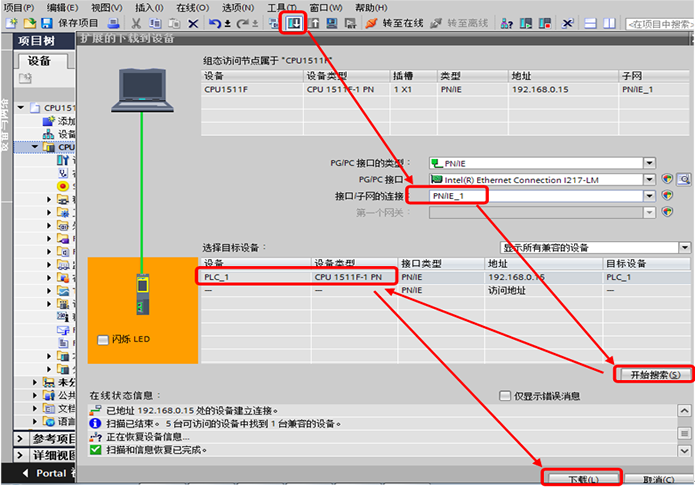
Task: Click the Undo arrow icon
Action: [215, 23]
